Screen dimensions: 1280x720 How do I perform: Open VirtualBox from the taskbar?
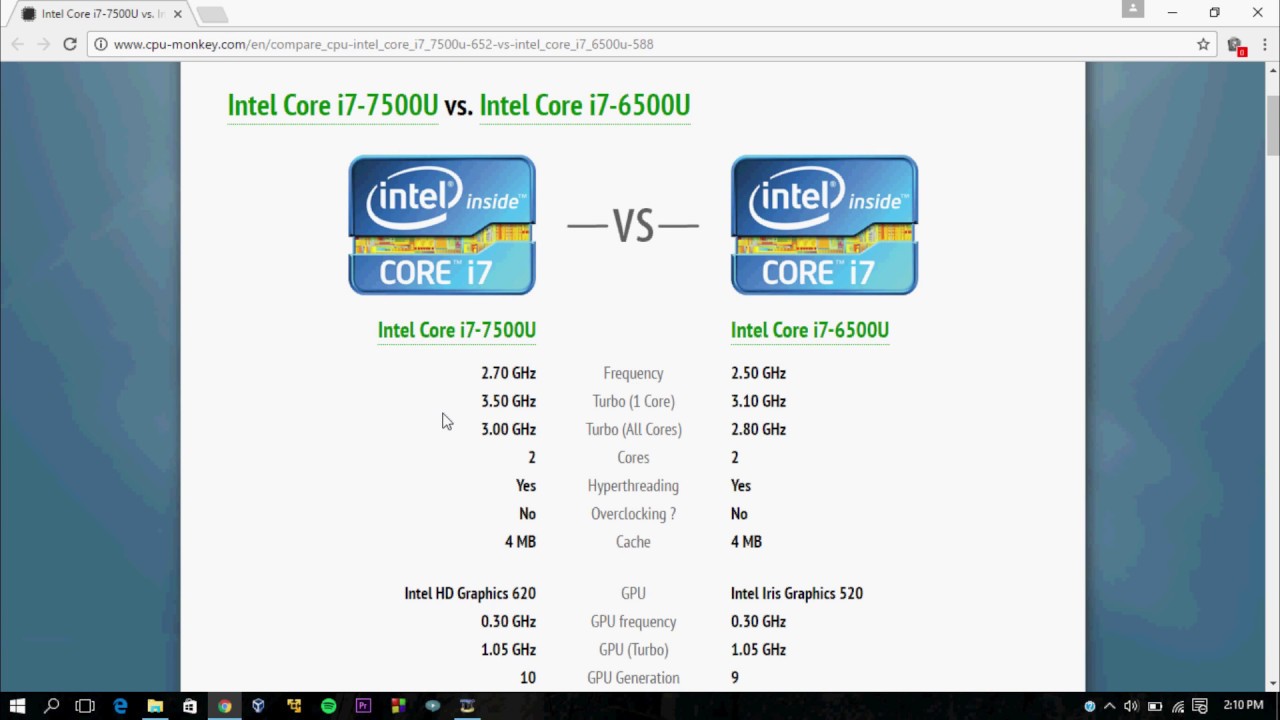pyautogui.click(x=259, y=706)
